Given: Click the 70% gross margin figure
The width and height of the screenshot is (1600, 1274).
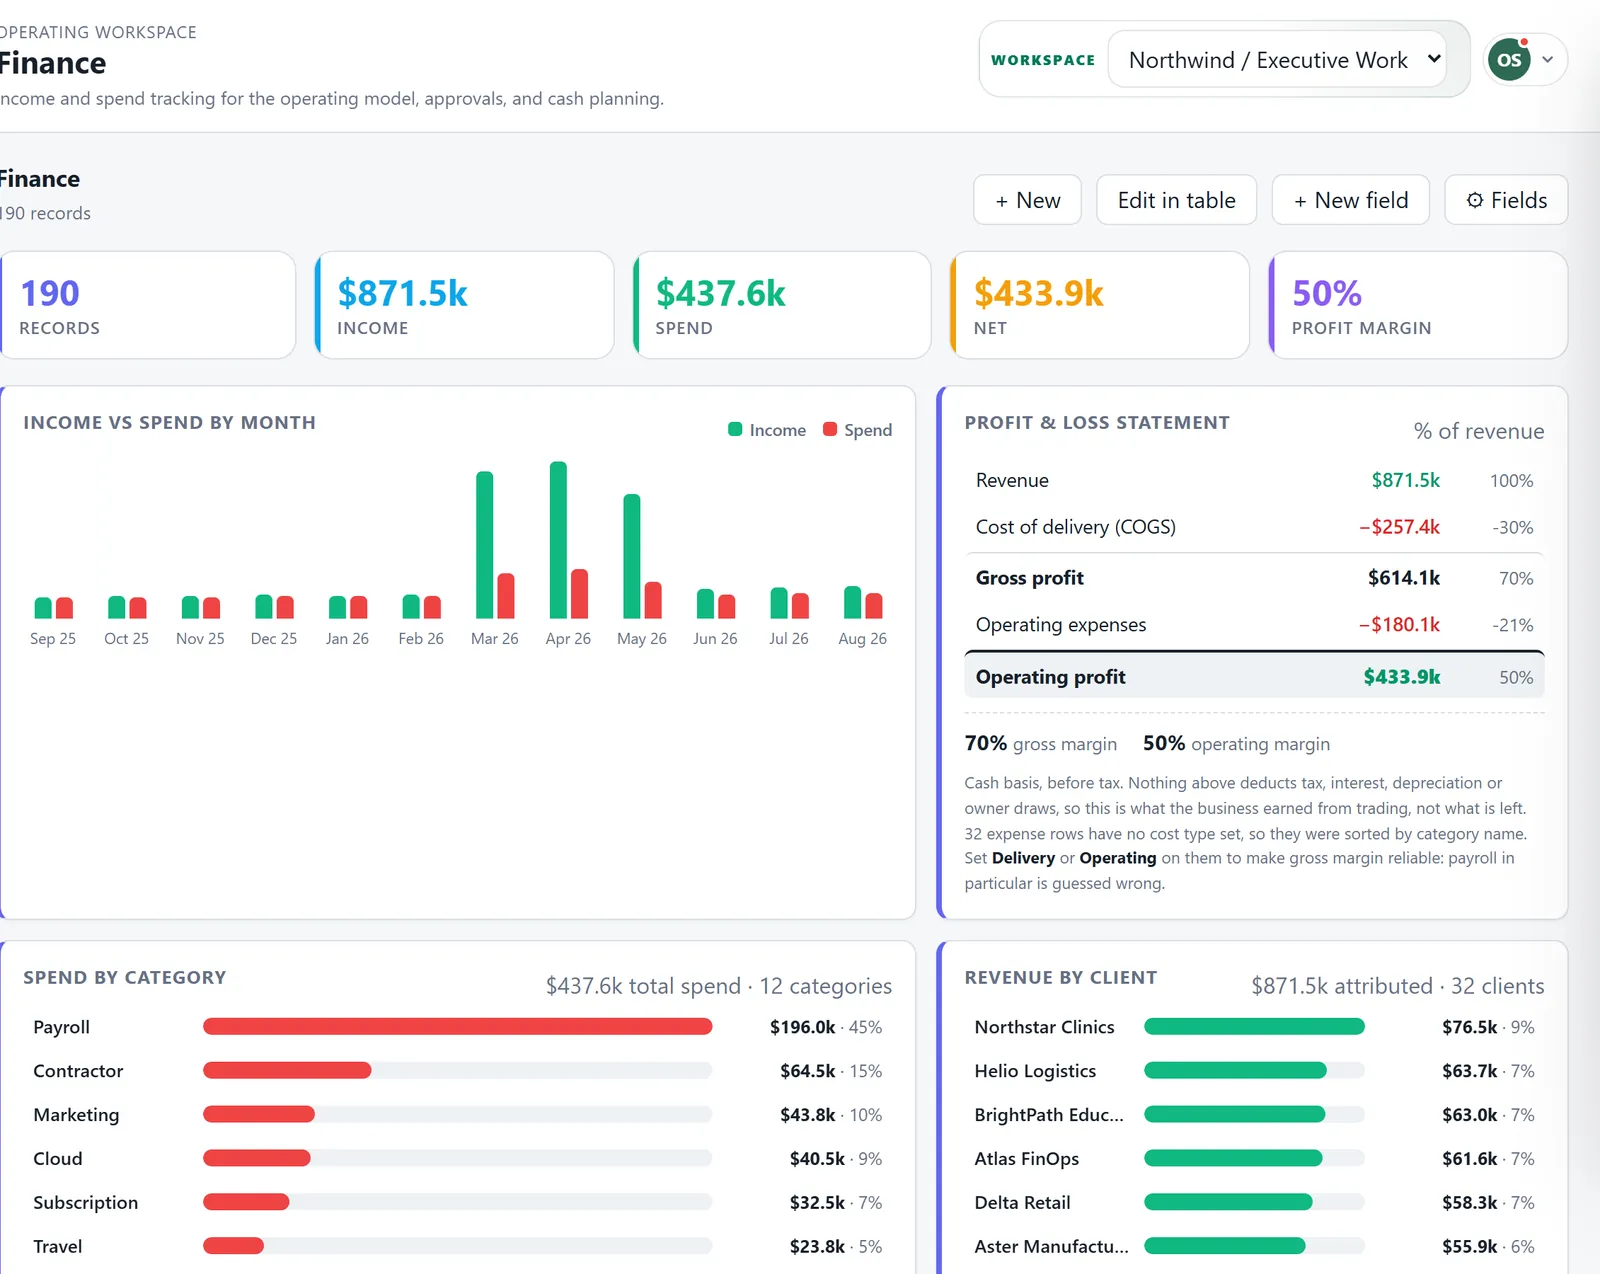Looking at the screenshot, I should 985,743.
